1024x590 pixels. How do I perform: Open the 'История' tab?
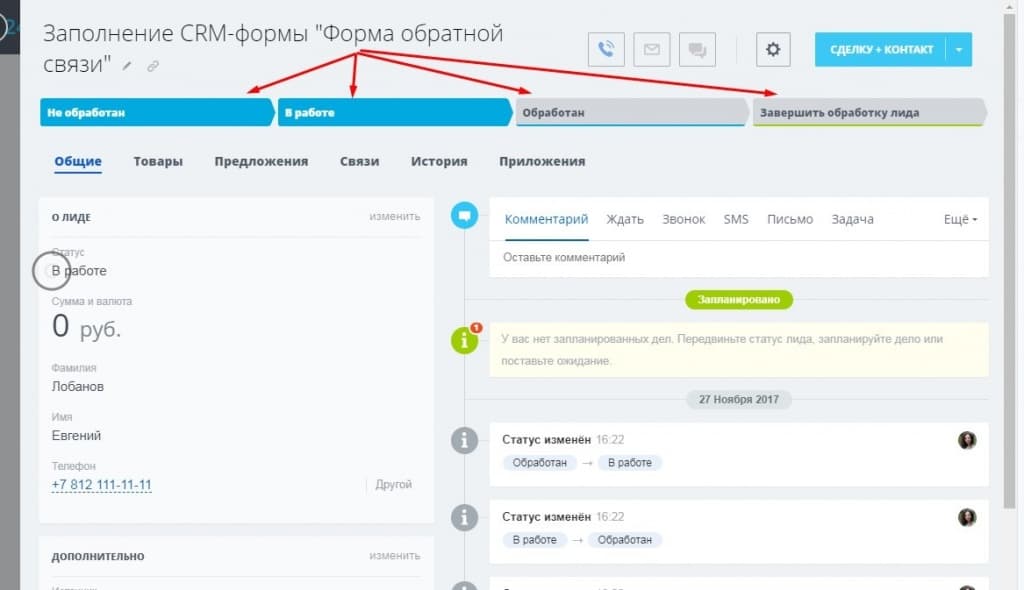coord(438,161)
